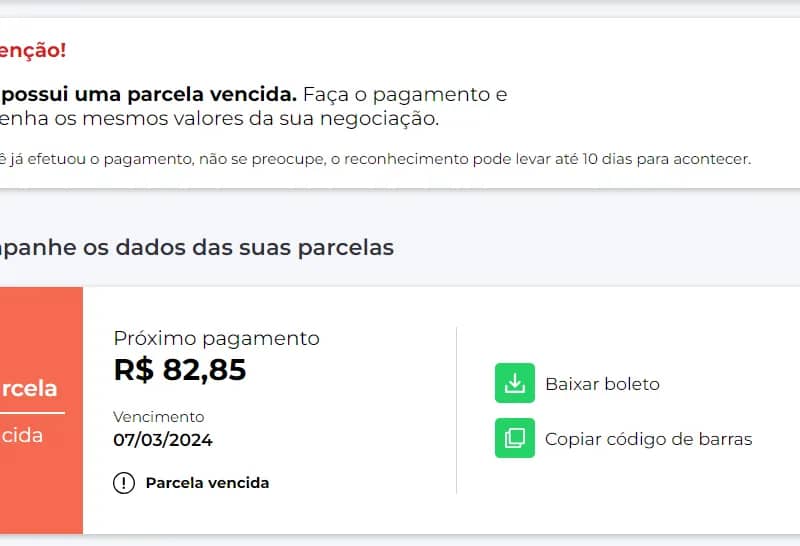Click the underline below Parcela in orange panel

(x=32, y=412)
